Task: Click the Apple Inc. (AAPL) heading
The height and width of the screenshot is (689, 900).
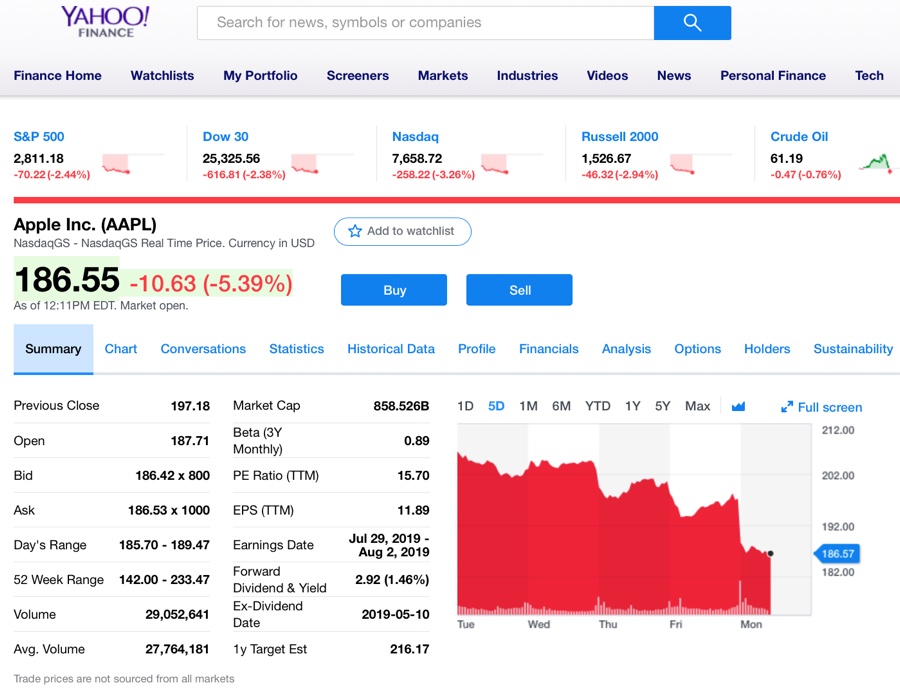Action: pyautogui.click(x=85, y=224)
